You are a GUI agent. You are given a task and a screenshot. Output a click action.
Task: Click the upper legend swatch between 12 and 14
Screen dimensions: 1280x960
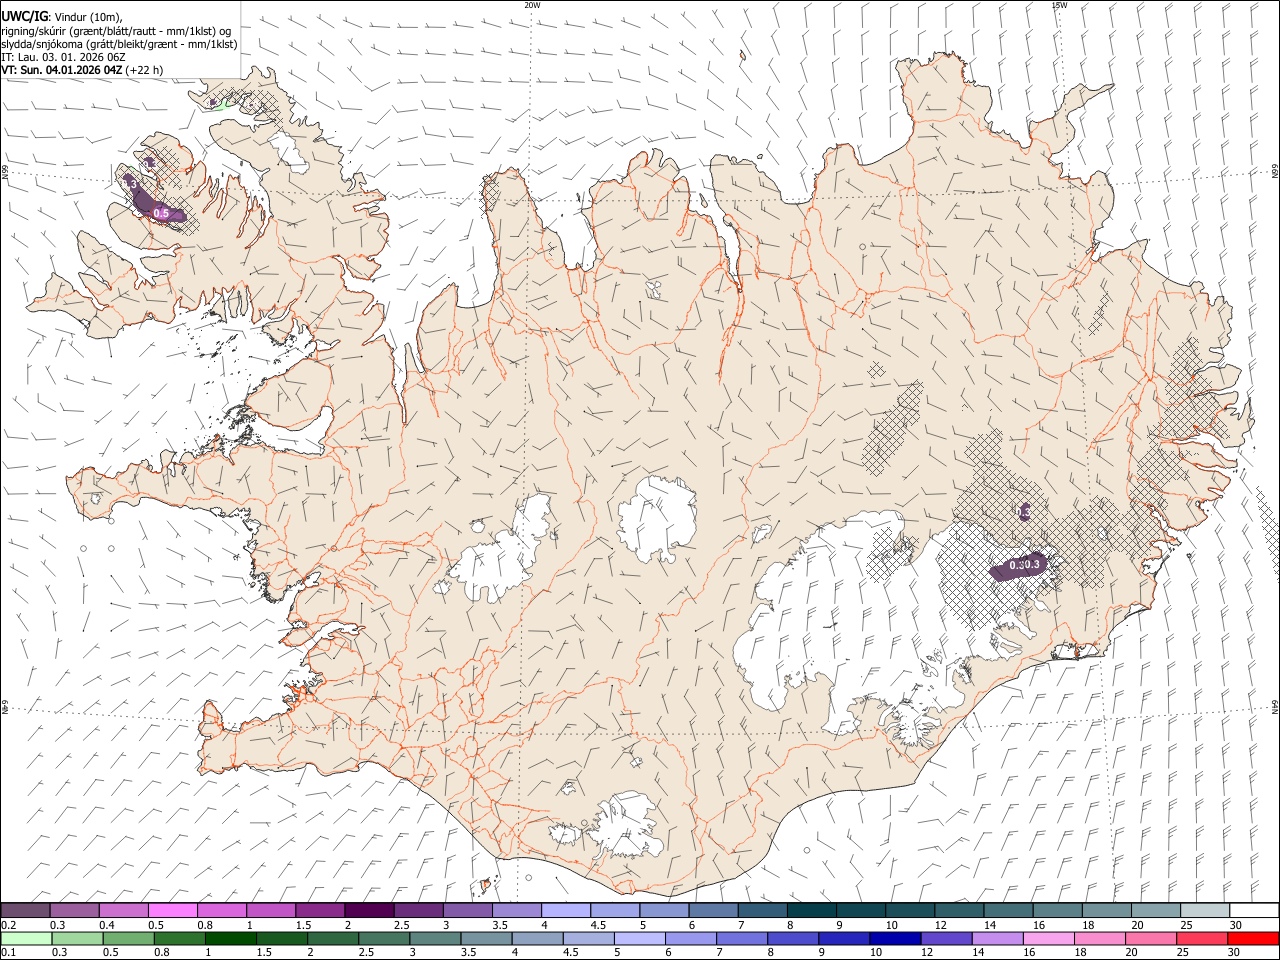pyautogui.click(x=959, y=910)
